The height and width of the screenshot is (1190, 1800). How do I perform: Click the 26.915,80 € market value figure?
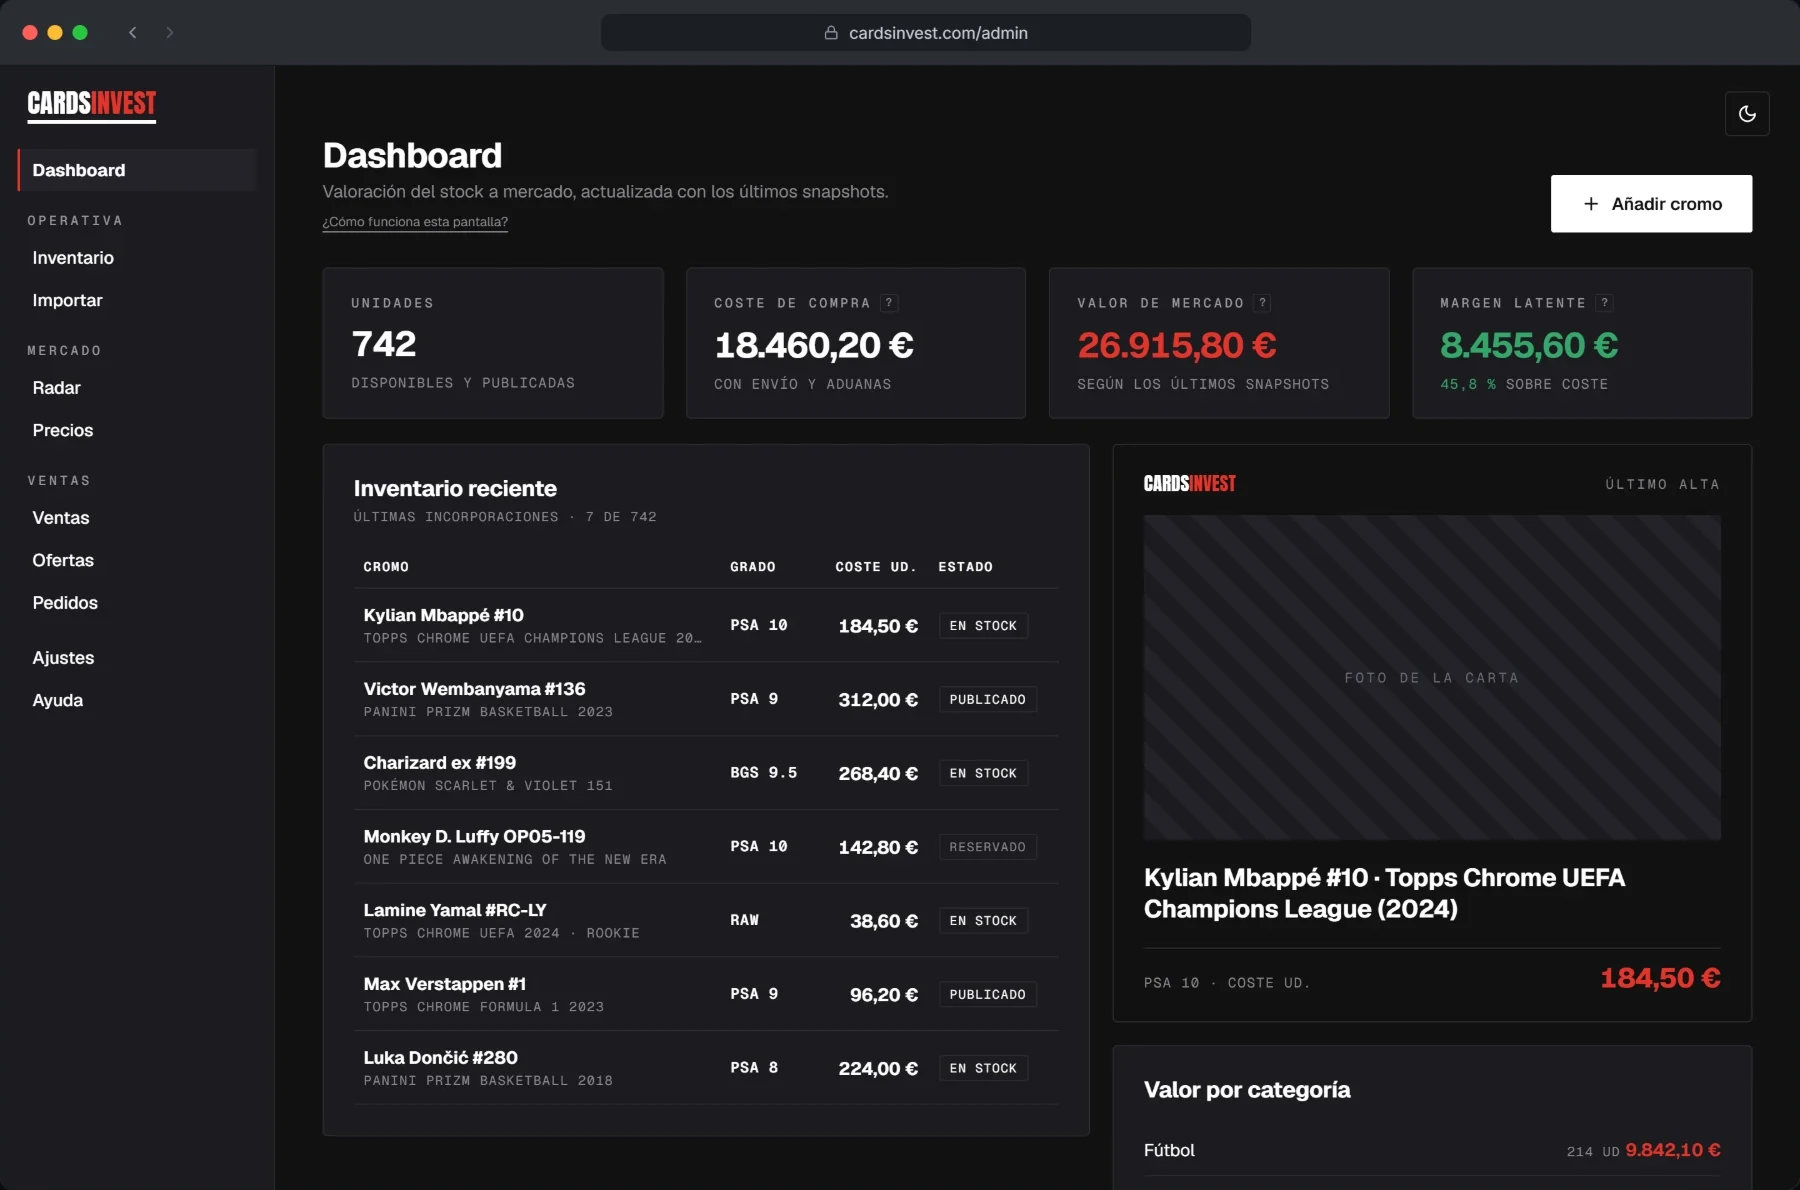[1177, 345]
